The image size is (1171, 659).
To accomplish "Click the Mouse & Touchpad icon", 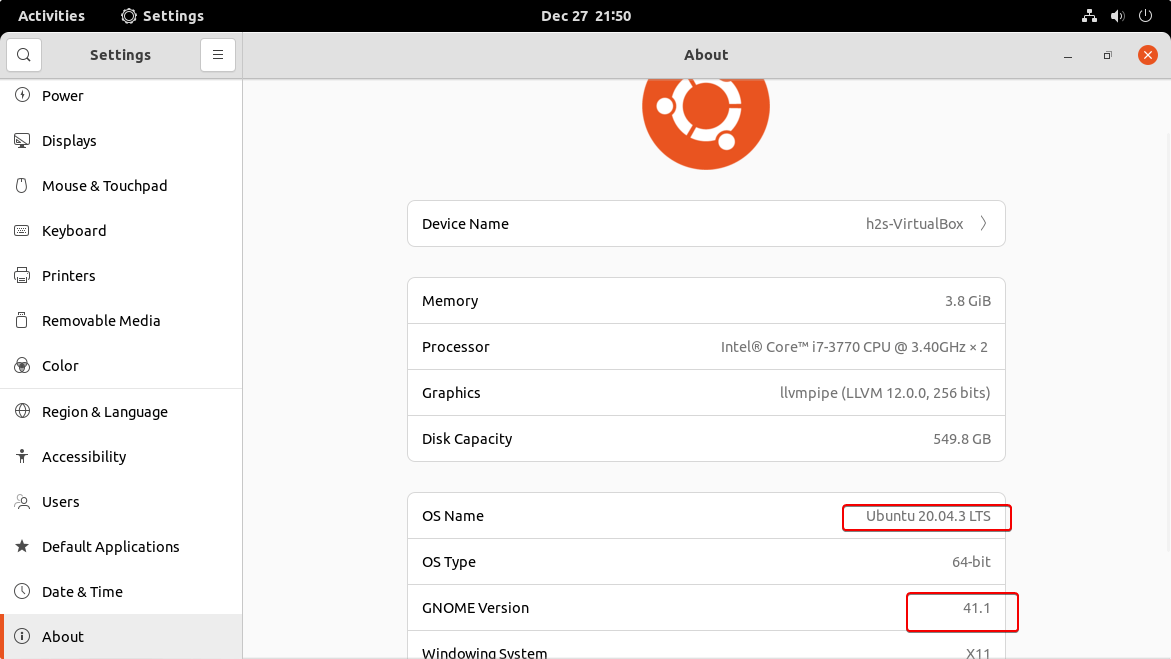I will coord(22,185).
